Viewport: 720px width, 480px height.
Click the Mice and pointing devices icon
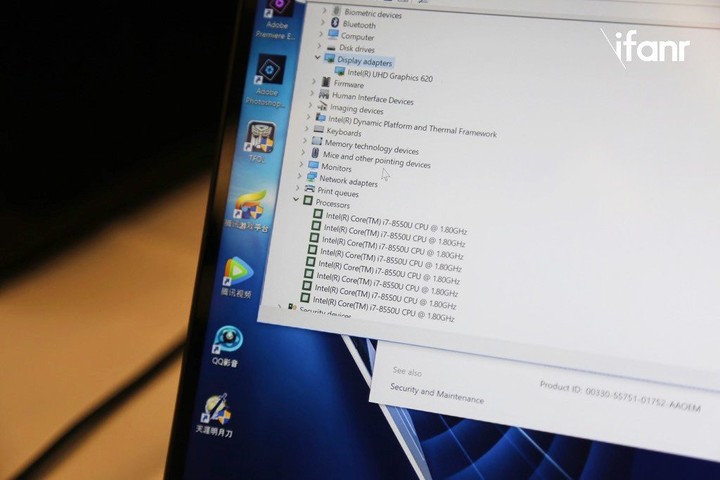click(315, 153)
